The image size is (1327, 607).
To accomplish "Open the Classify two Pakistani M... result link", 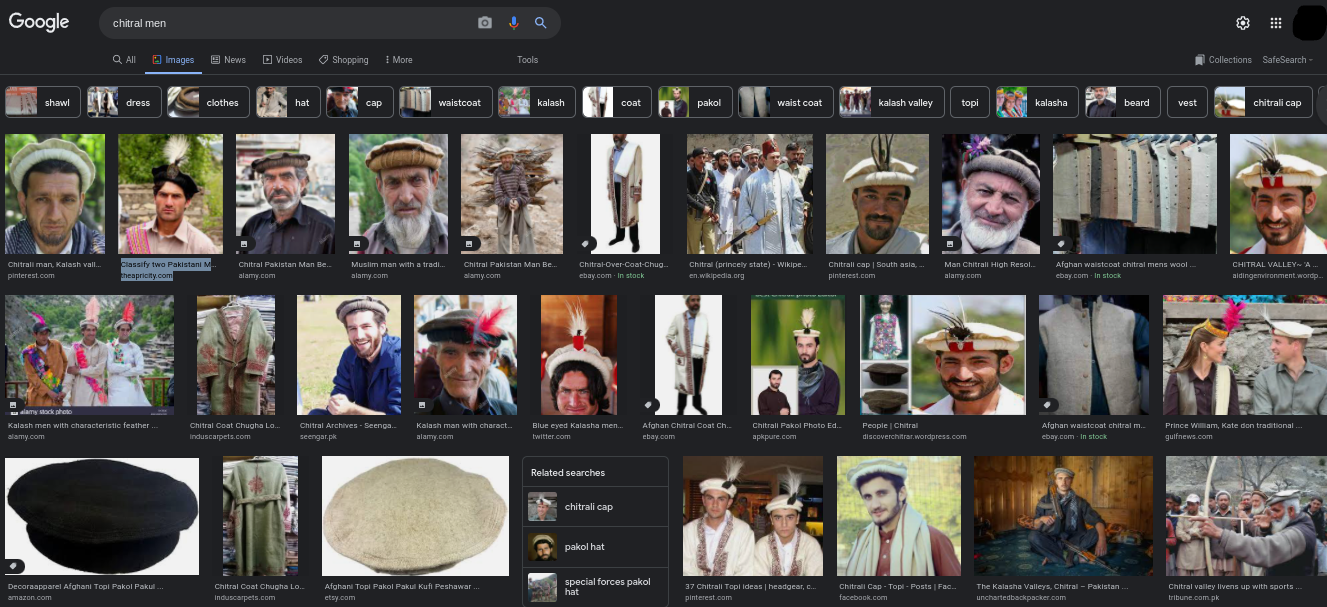I will point(167,264).
